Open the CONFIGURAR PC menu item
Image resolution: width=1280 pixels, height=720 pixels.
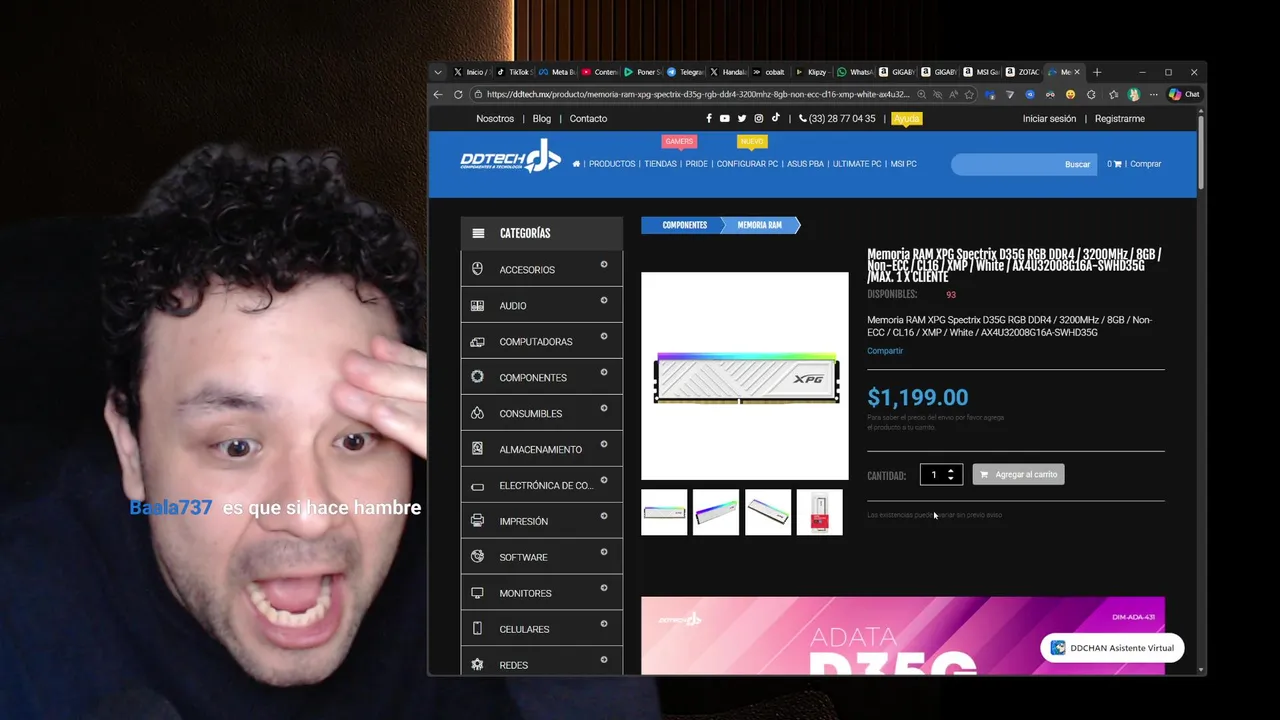(x=747, y=164)
